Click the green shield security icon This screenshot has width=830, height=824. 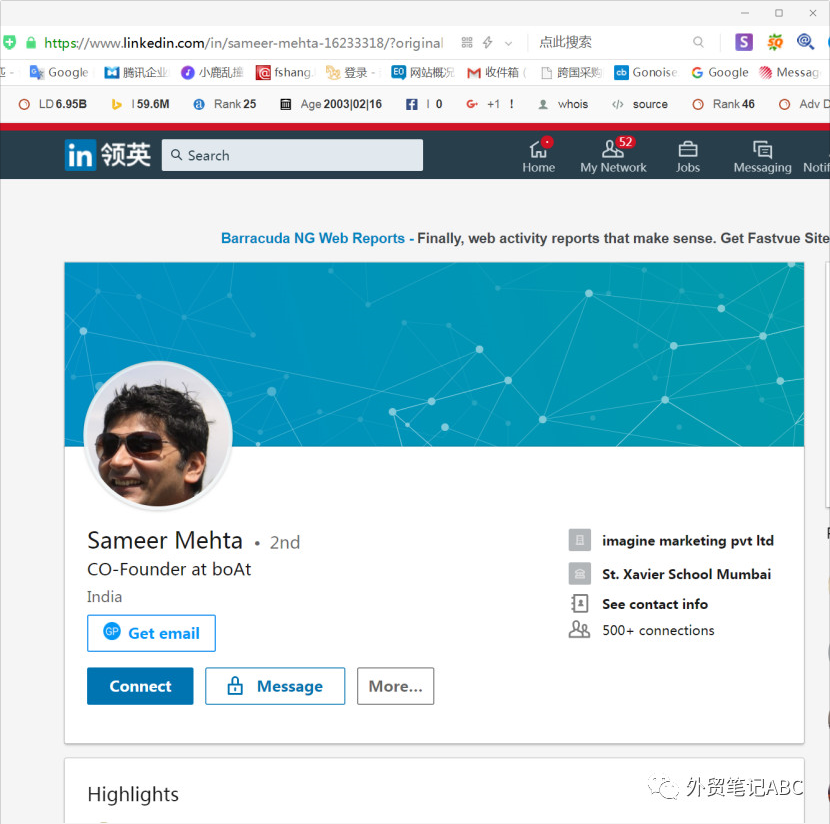coord(10,42)
